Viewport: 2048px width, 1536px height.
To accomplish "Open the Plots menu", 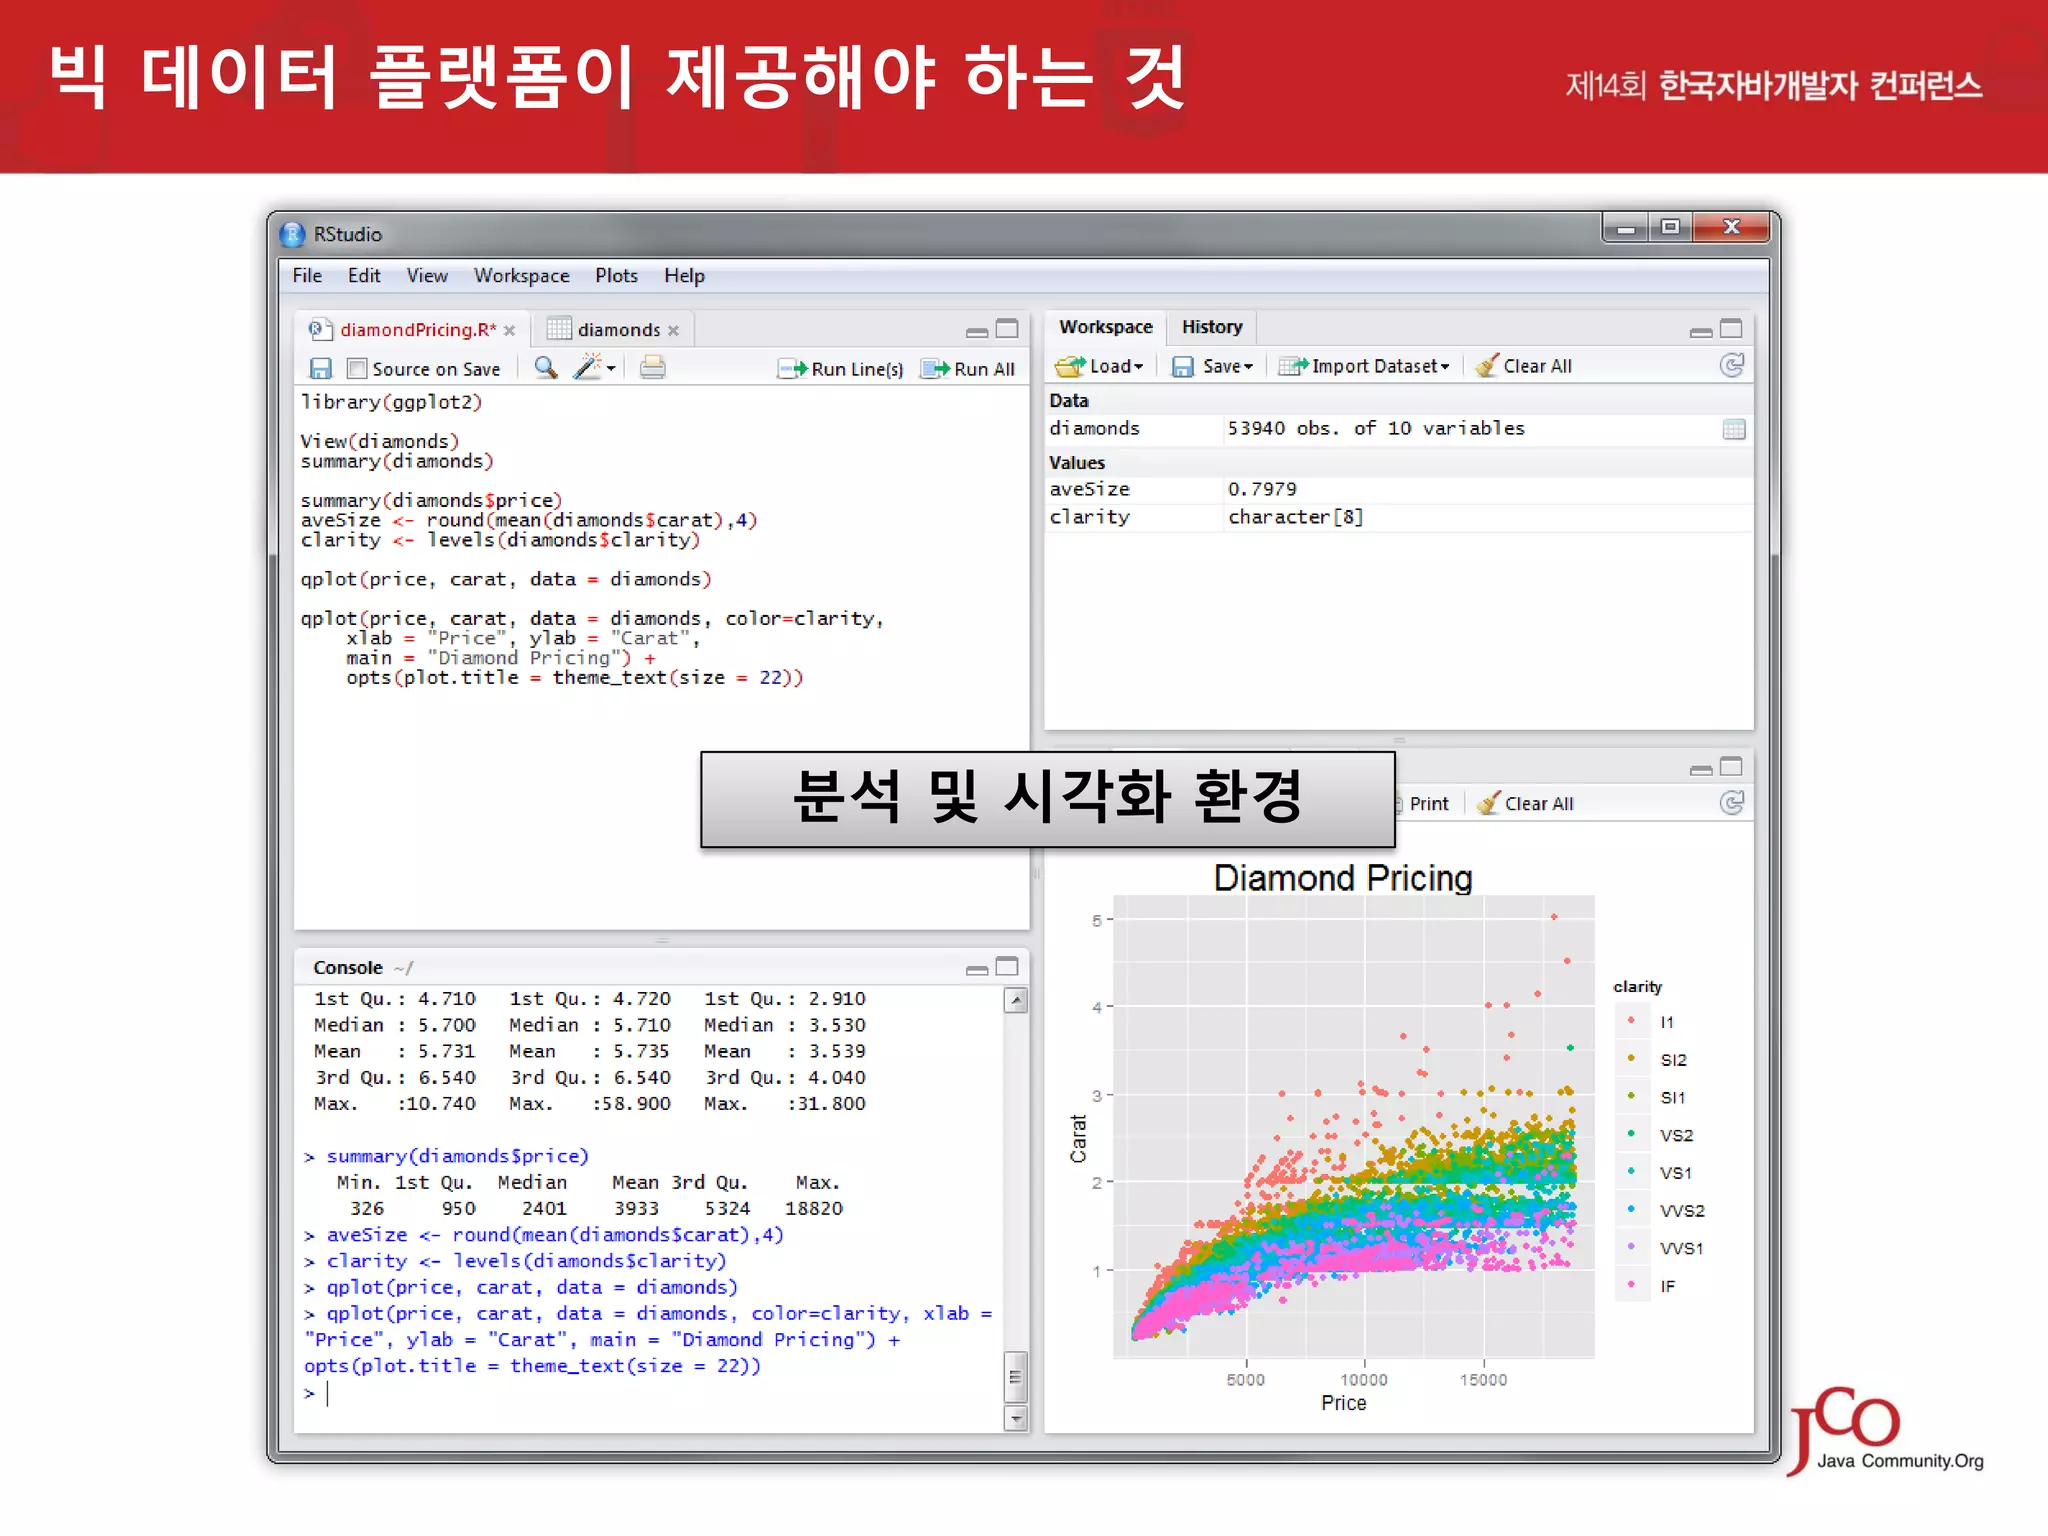I will (616, 276).
